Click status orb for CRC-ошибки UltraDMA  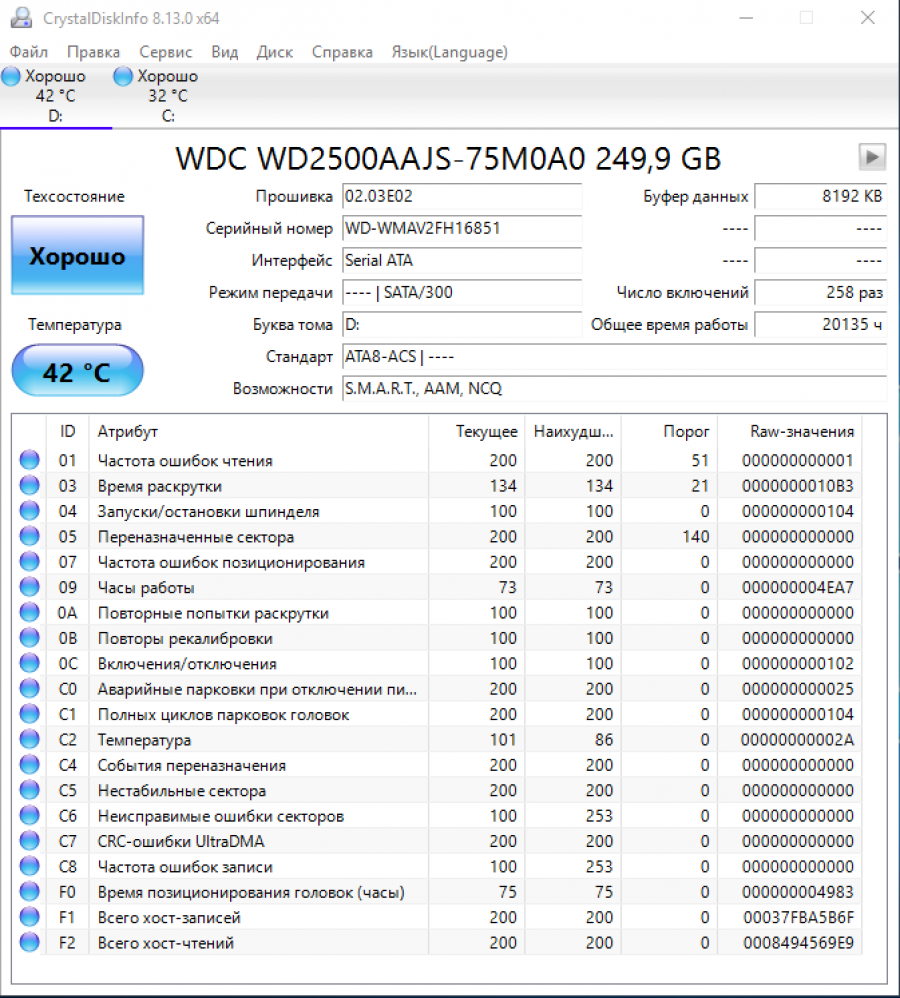pyautogui.click(x=29, y=841)
